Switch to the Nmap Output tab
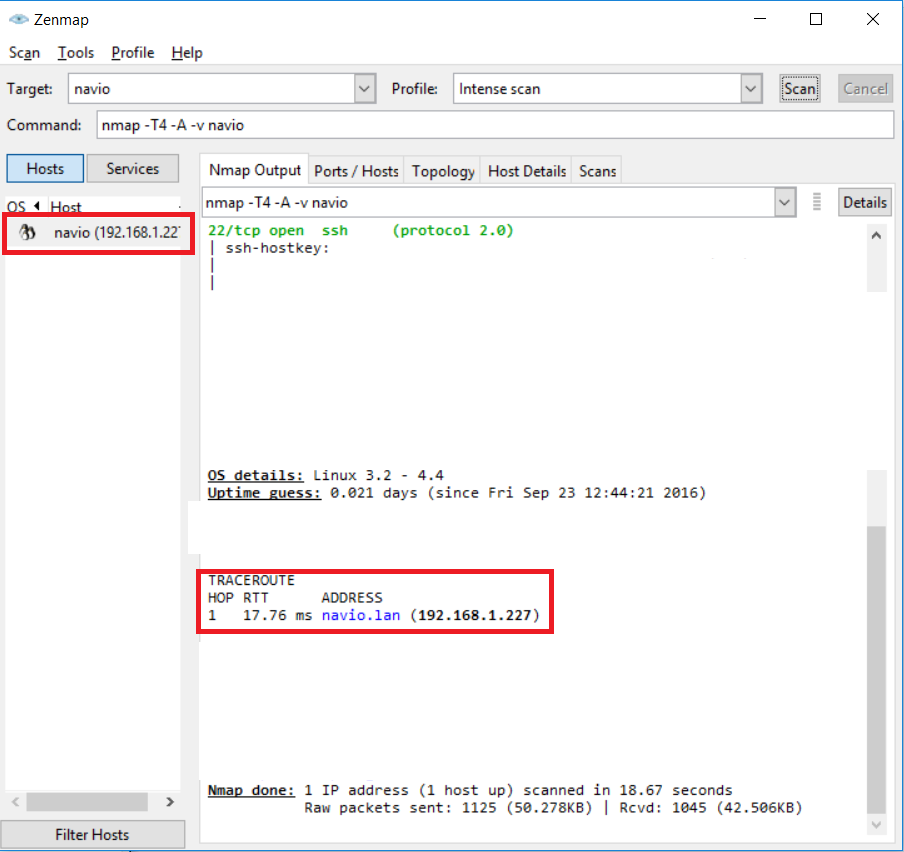 point(254,170)
